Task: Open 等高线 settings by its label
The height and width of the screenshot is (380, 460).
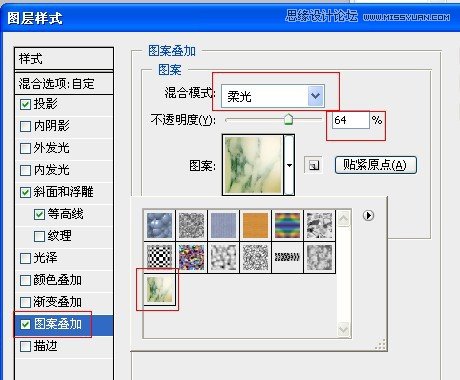Action: tap(65, 214)
